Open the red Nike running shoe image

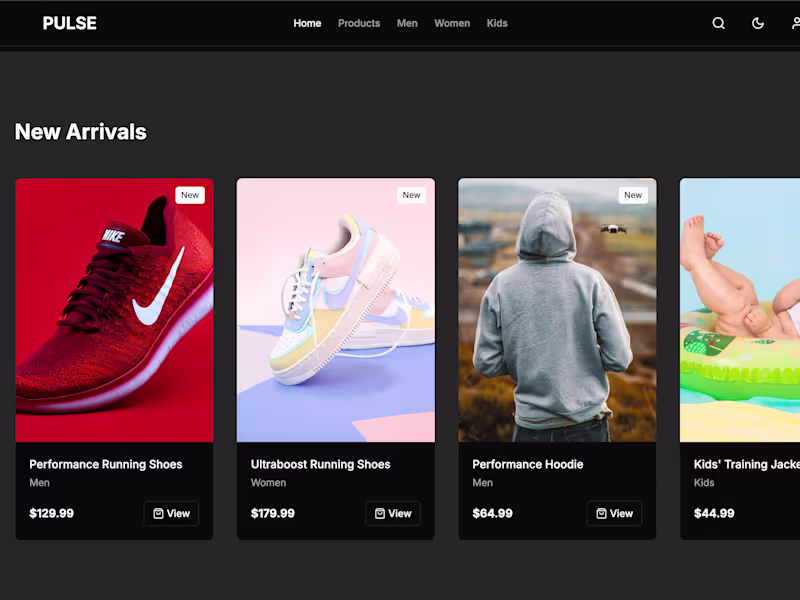[x=114, y=310]
